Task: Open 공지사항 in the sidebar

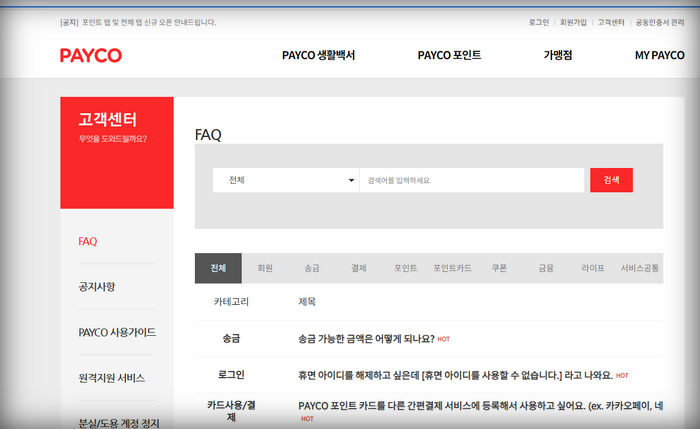Action: click(97, 287)
